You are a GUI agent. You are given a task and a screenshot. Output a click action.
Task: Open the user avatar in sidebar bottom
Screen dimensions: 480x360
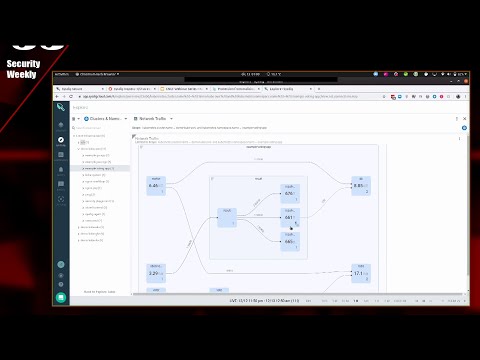[x=61, y=265]
